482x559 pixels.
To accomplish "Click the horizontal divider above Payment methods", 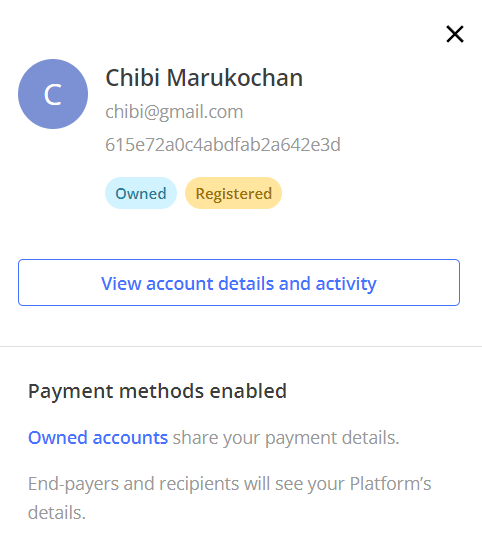I will (241, 346).
